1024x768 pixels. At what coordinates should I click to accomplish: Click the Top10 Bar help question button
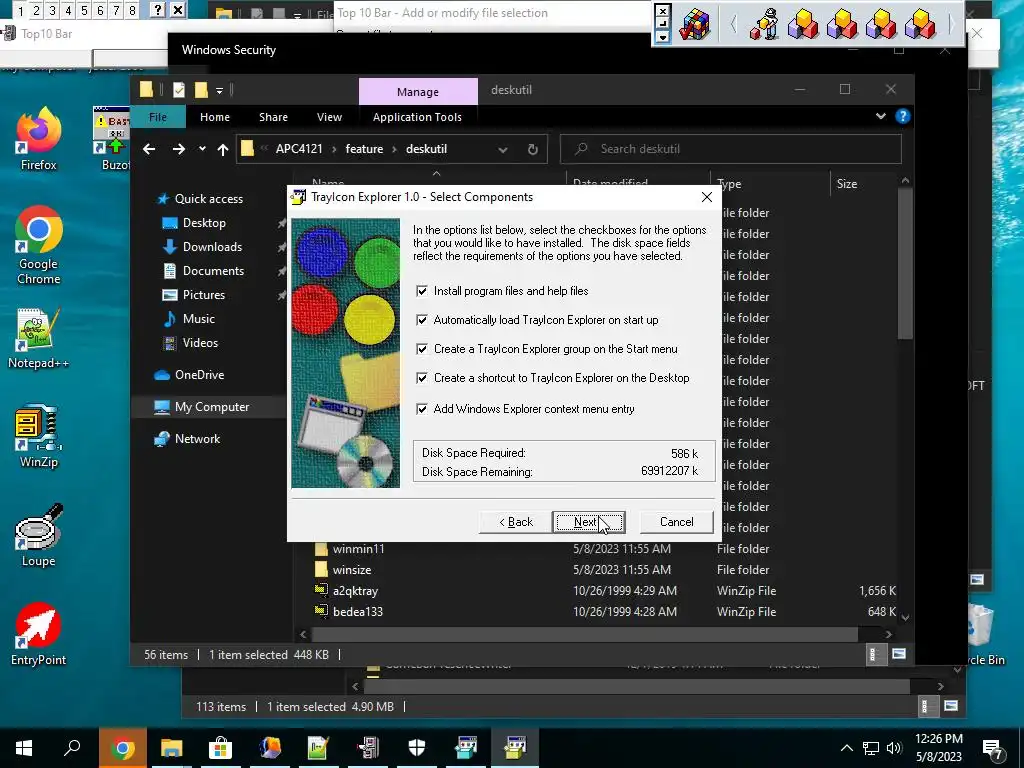(157, 10)
